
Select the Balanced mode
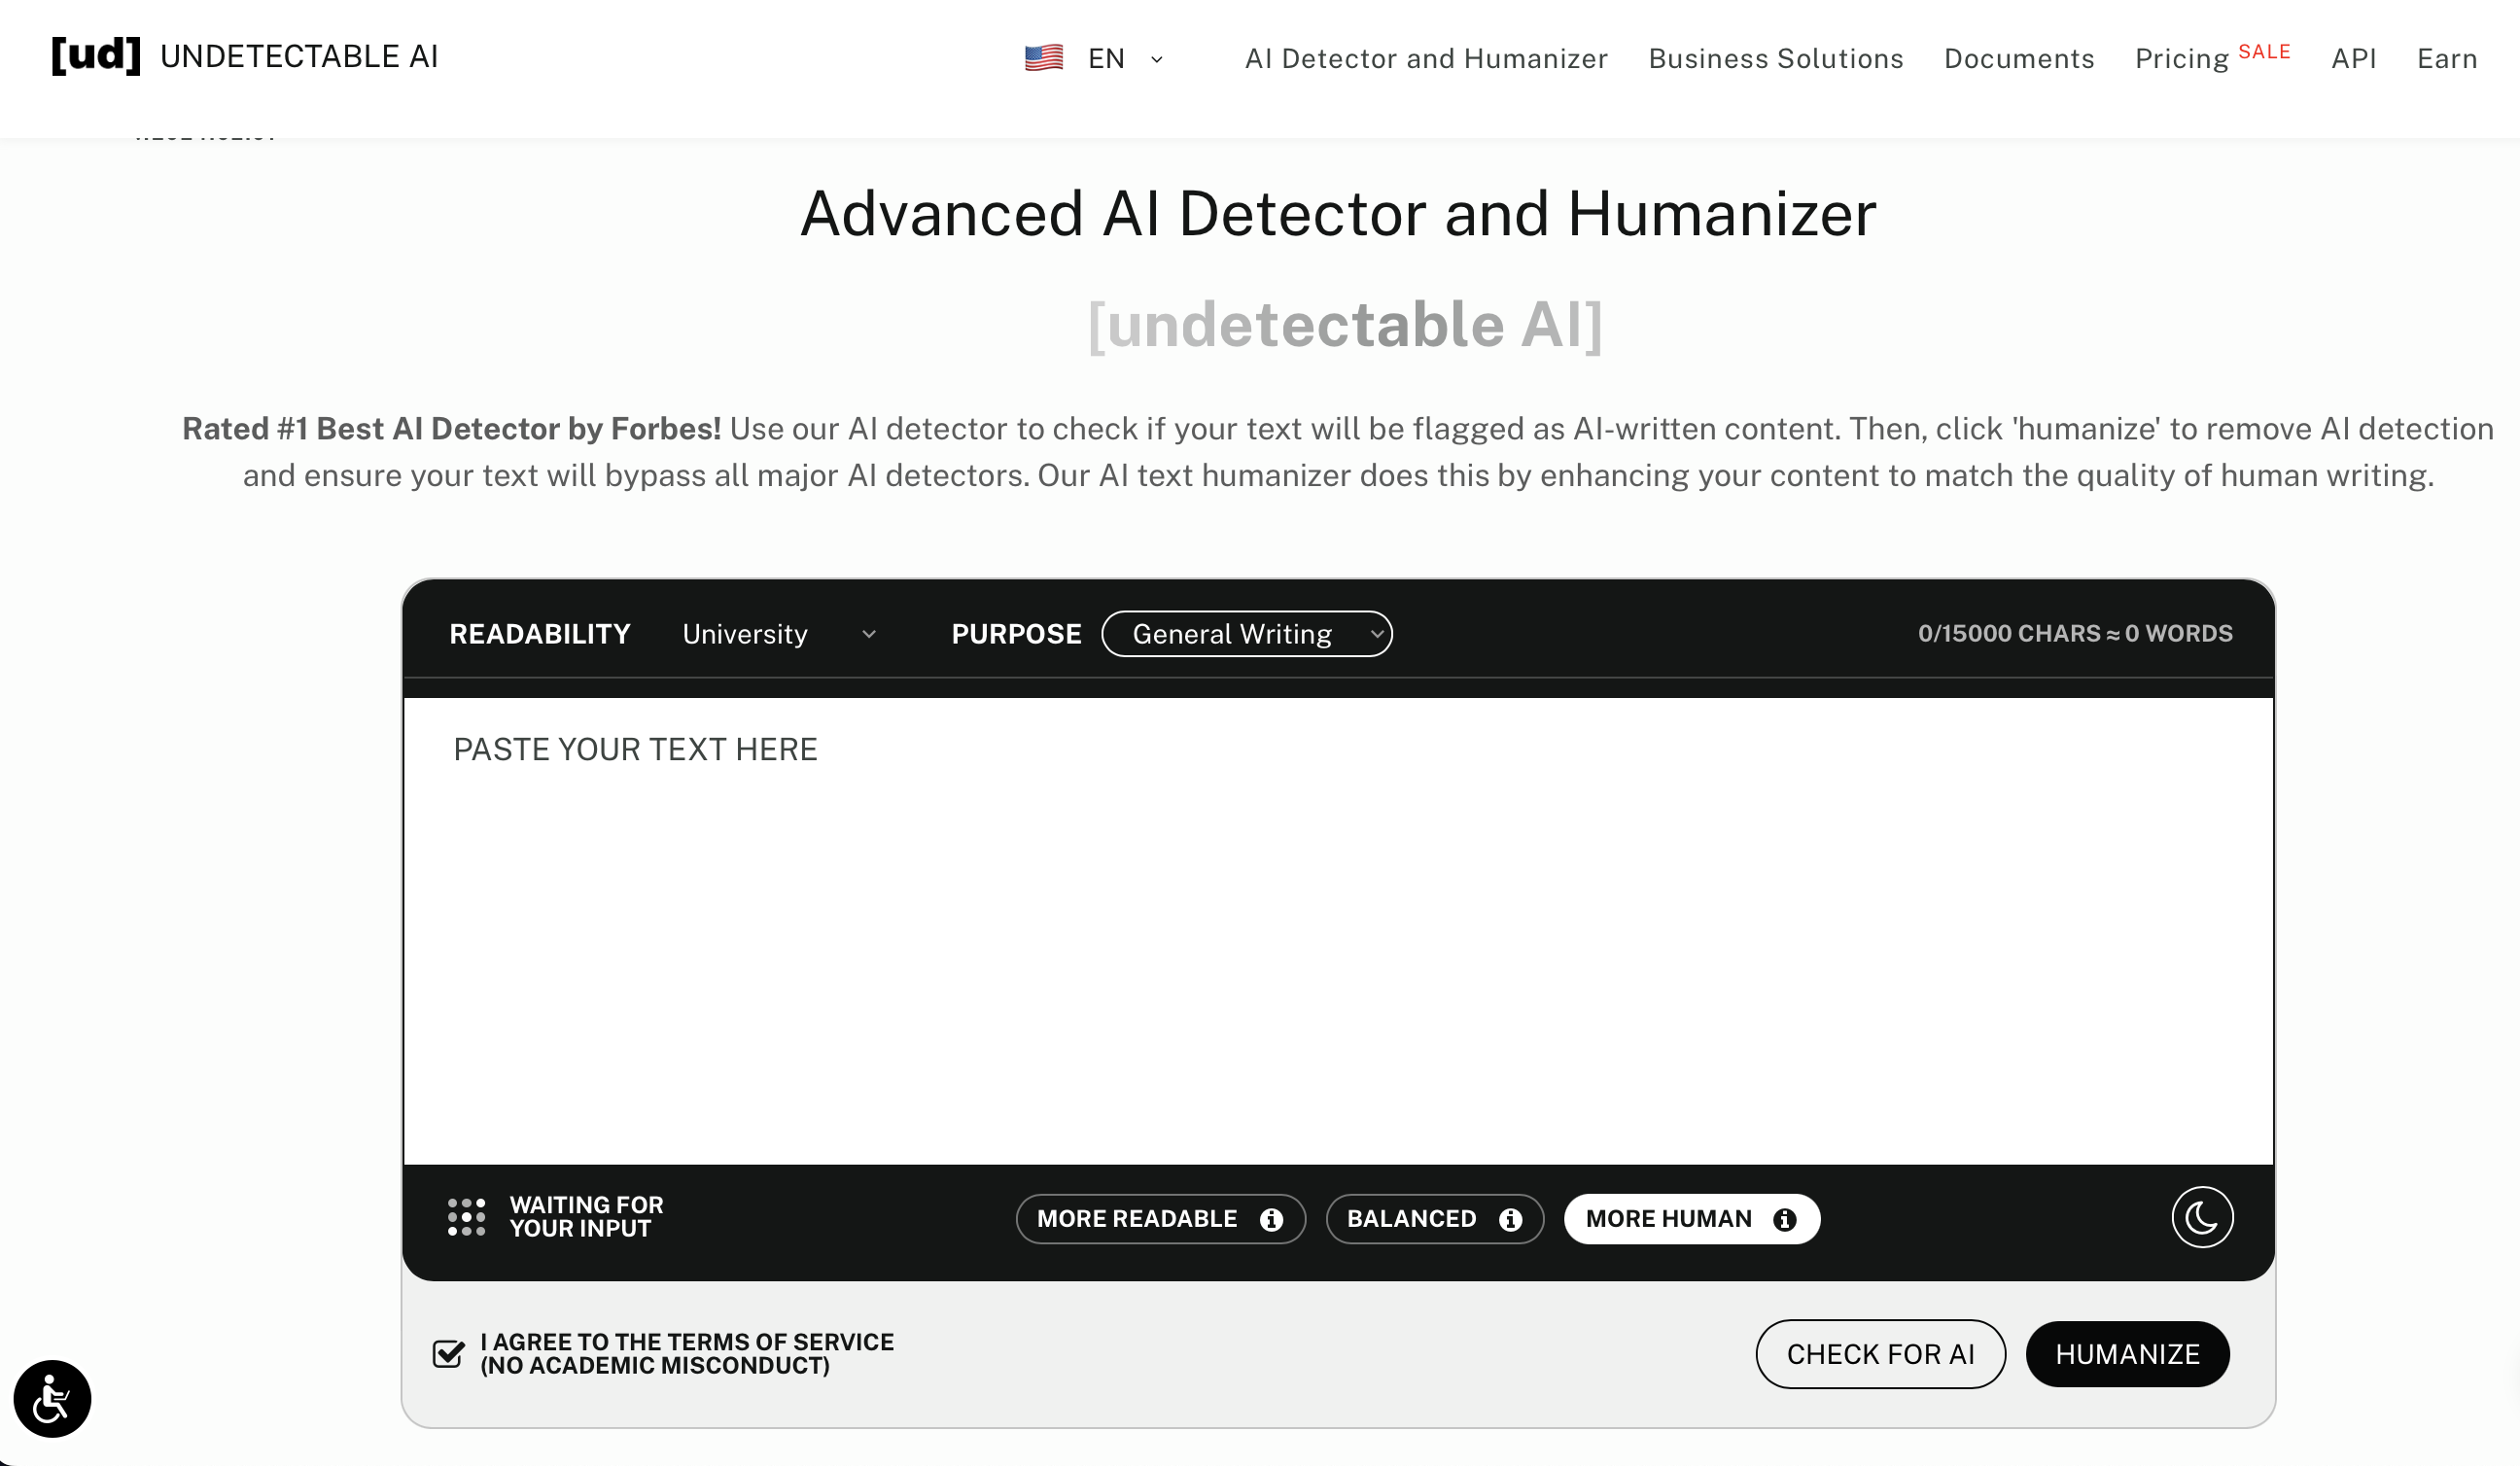(1435, 1219)
